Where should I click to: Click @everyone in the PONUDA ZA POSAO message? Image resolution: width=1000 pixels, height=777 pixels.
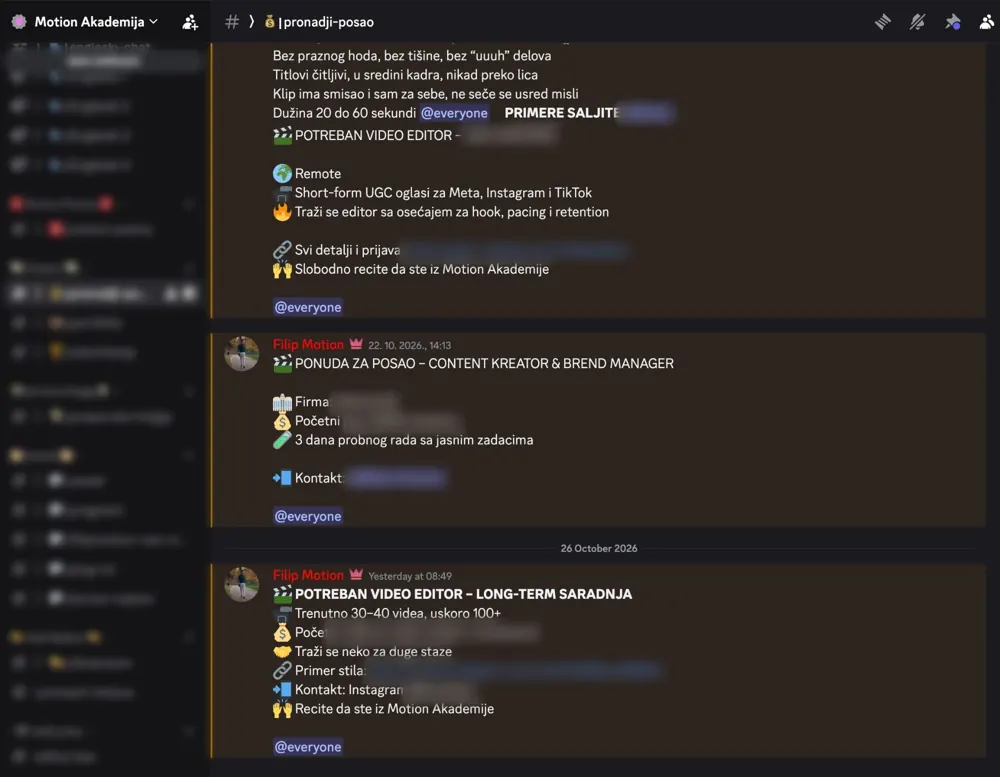[308, 516]
